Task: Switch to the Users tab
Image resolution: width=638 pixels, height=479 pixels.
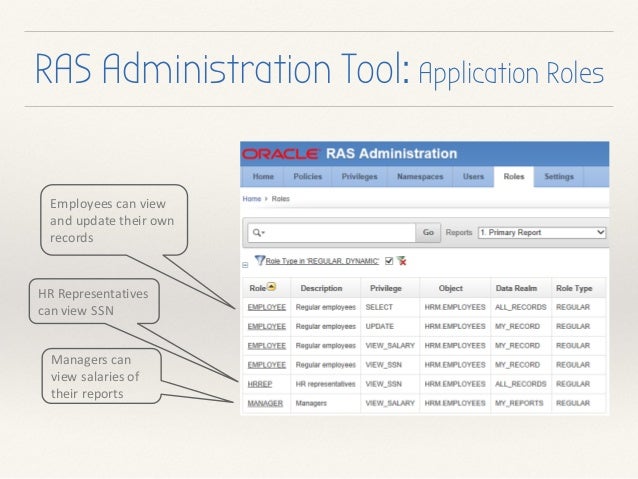Action: [x=473, y=177]
